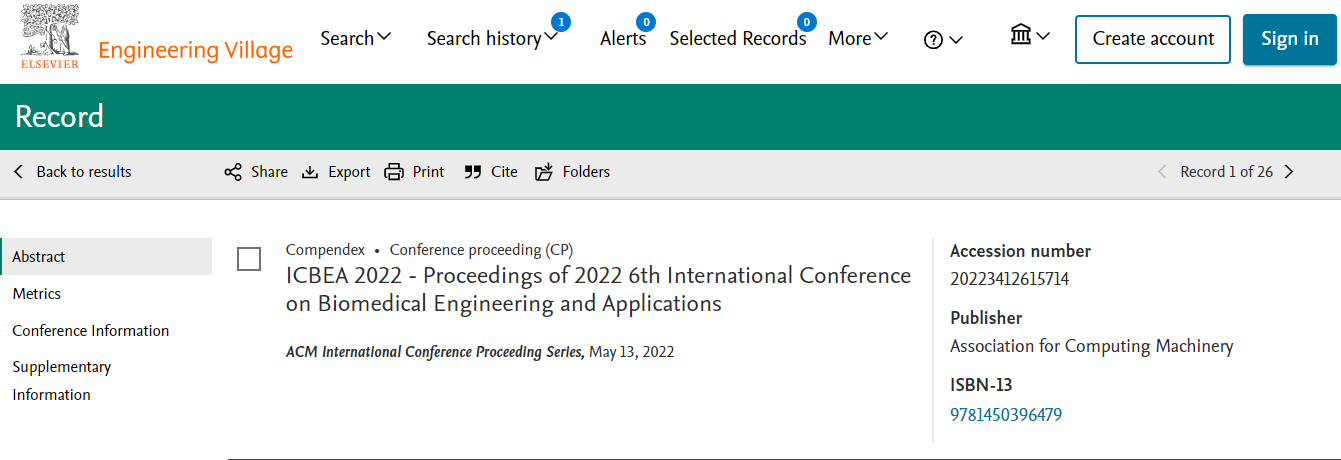Click the Print printer icon

[394, 172]
